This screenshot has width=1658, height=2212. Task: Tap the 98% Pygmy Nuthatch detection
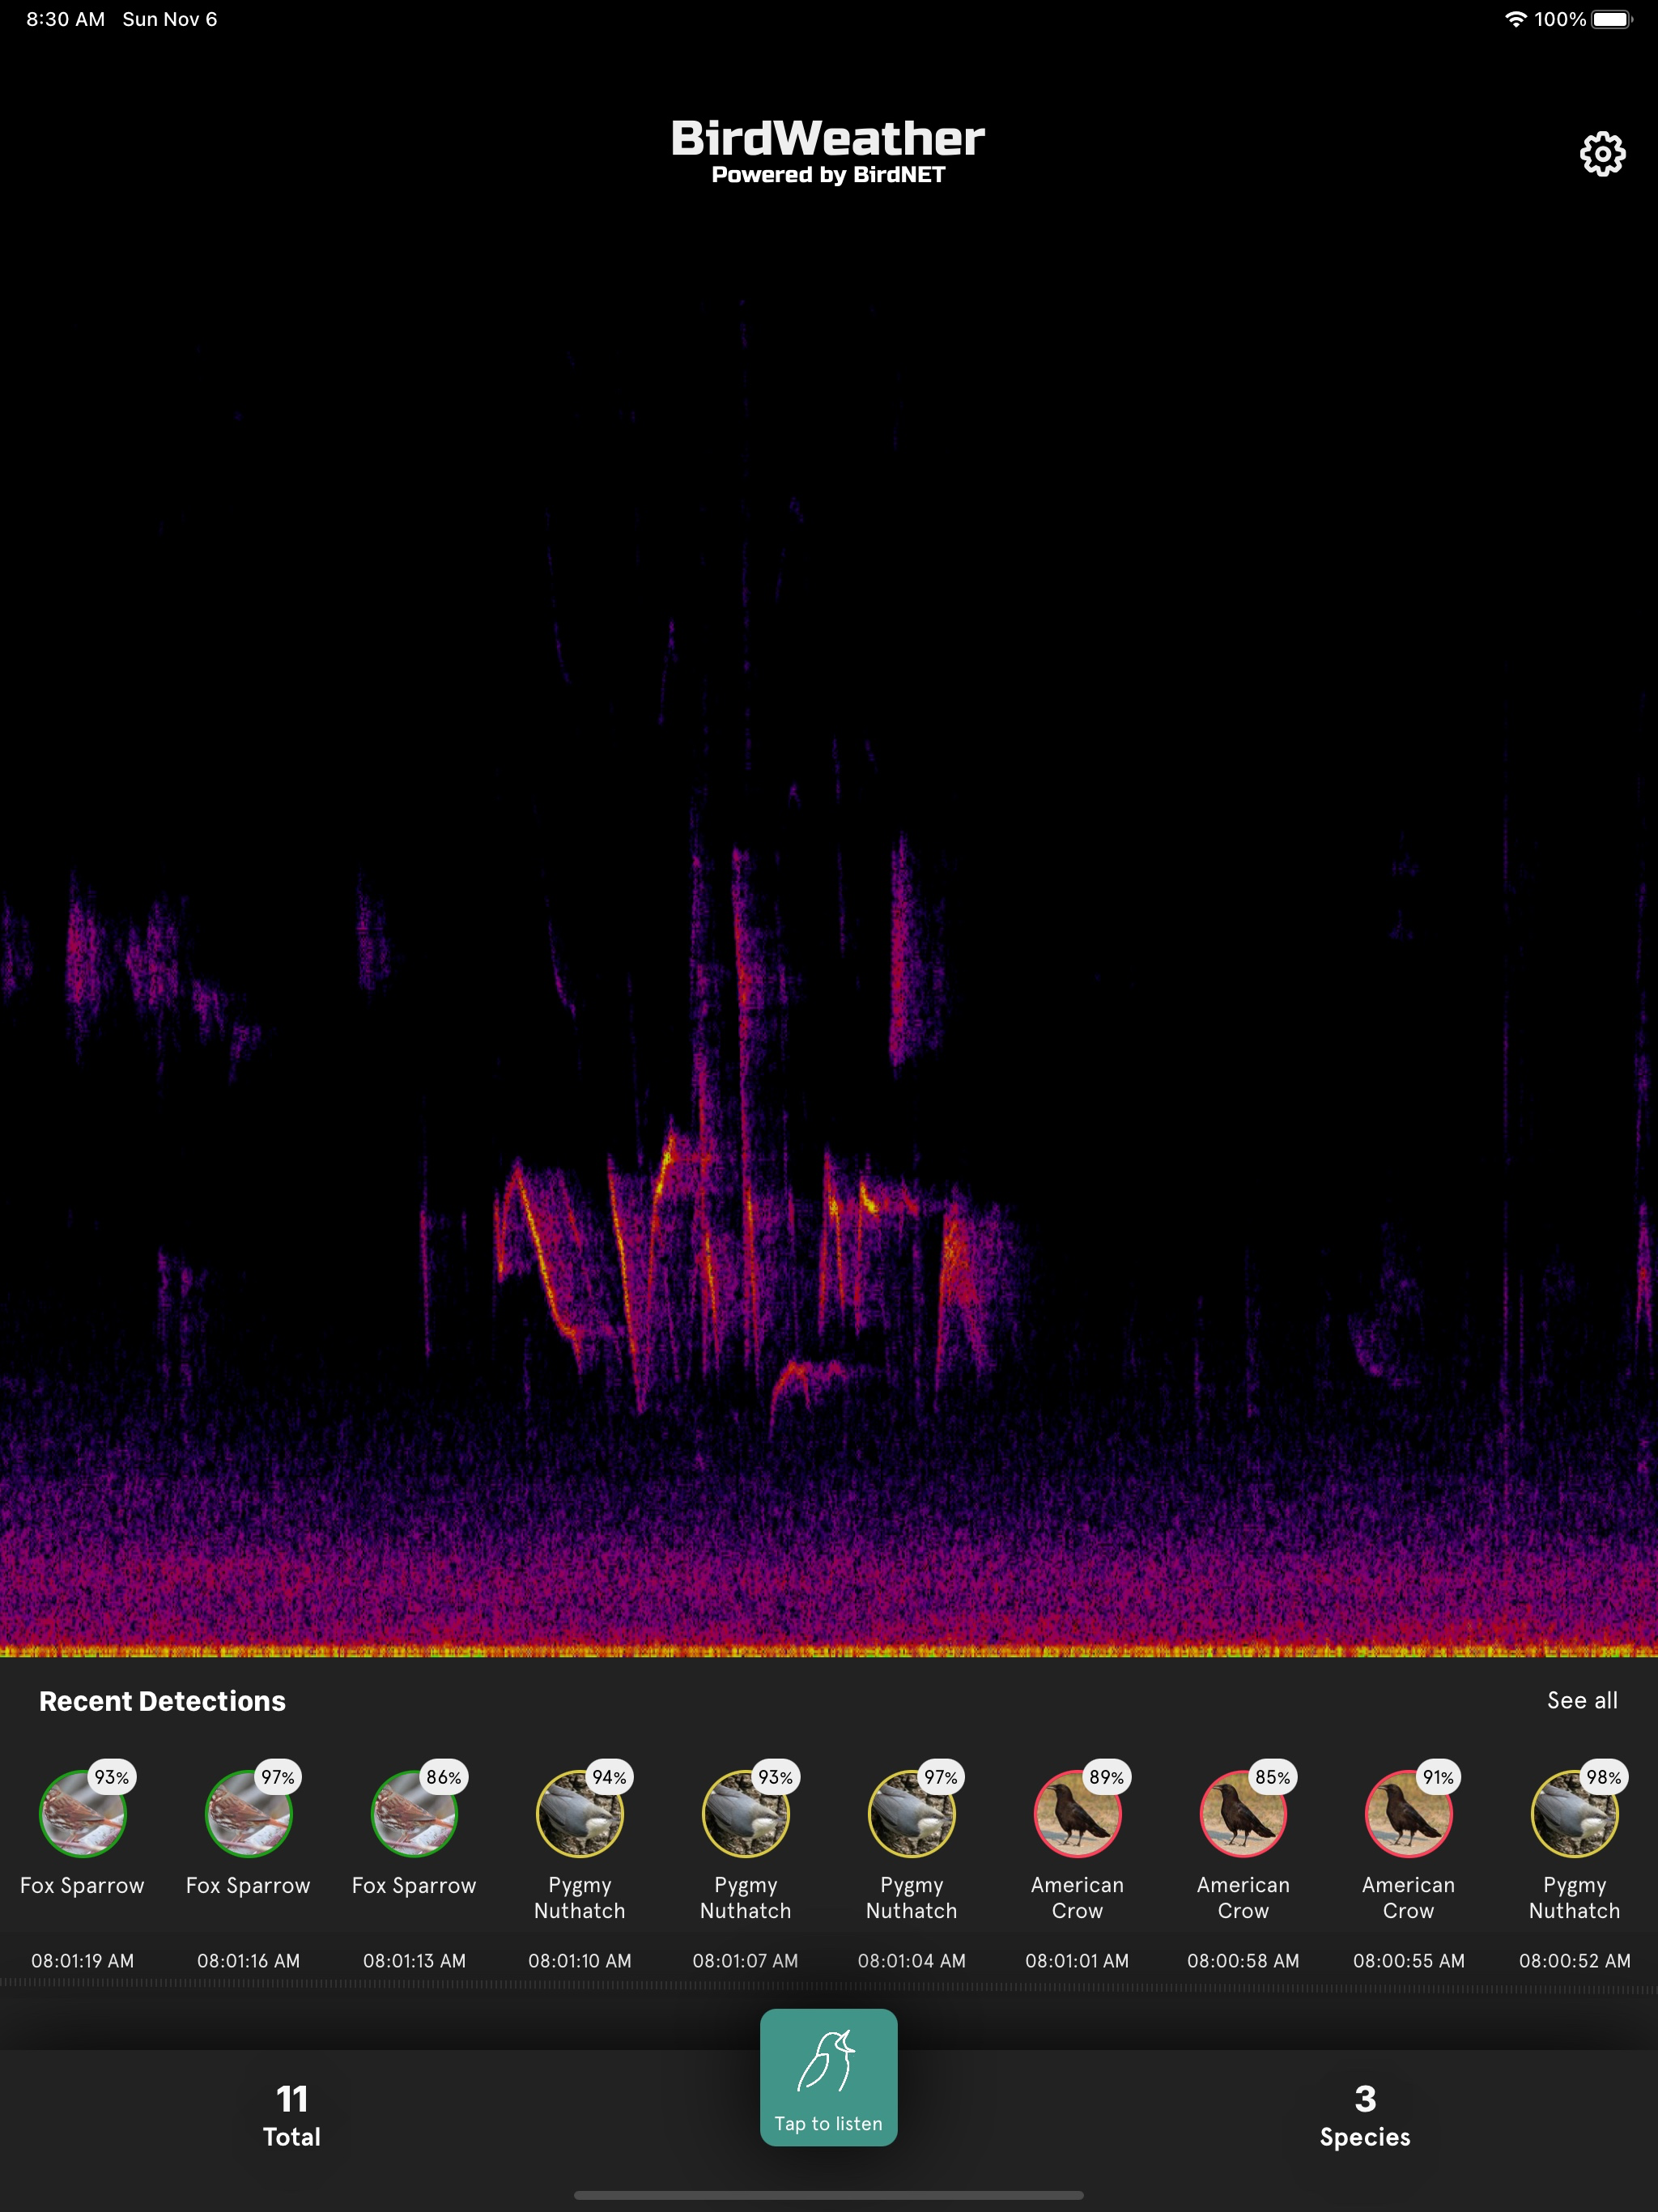pyautogui.click(x=1574, y=1813)
